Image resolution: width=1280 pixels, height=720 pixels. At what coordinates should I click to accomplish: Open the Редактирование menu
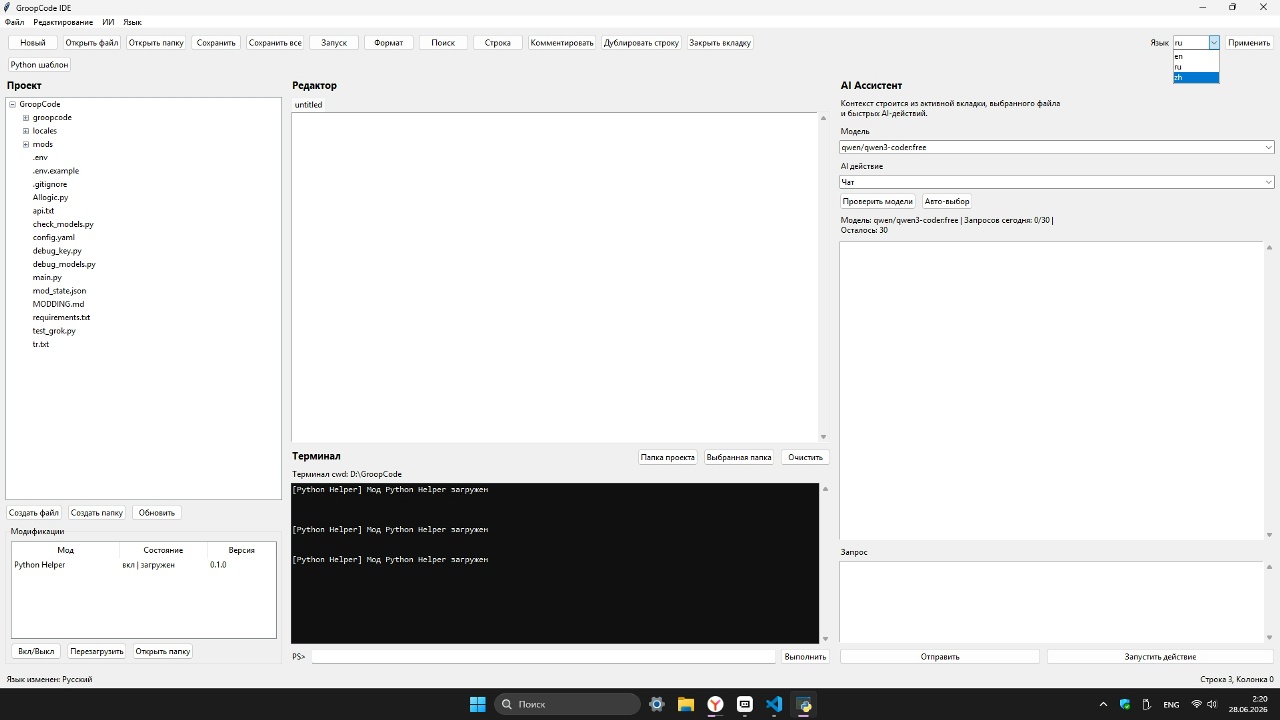(x=63, y=22)
